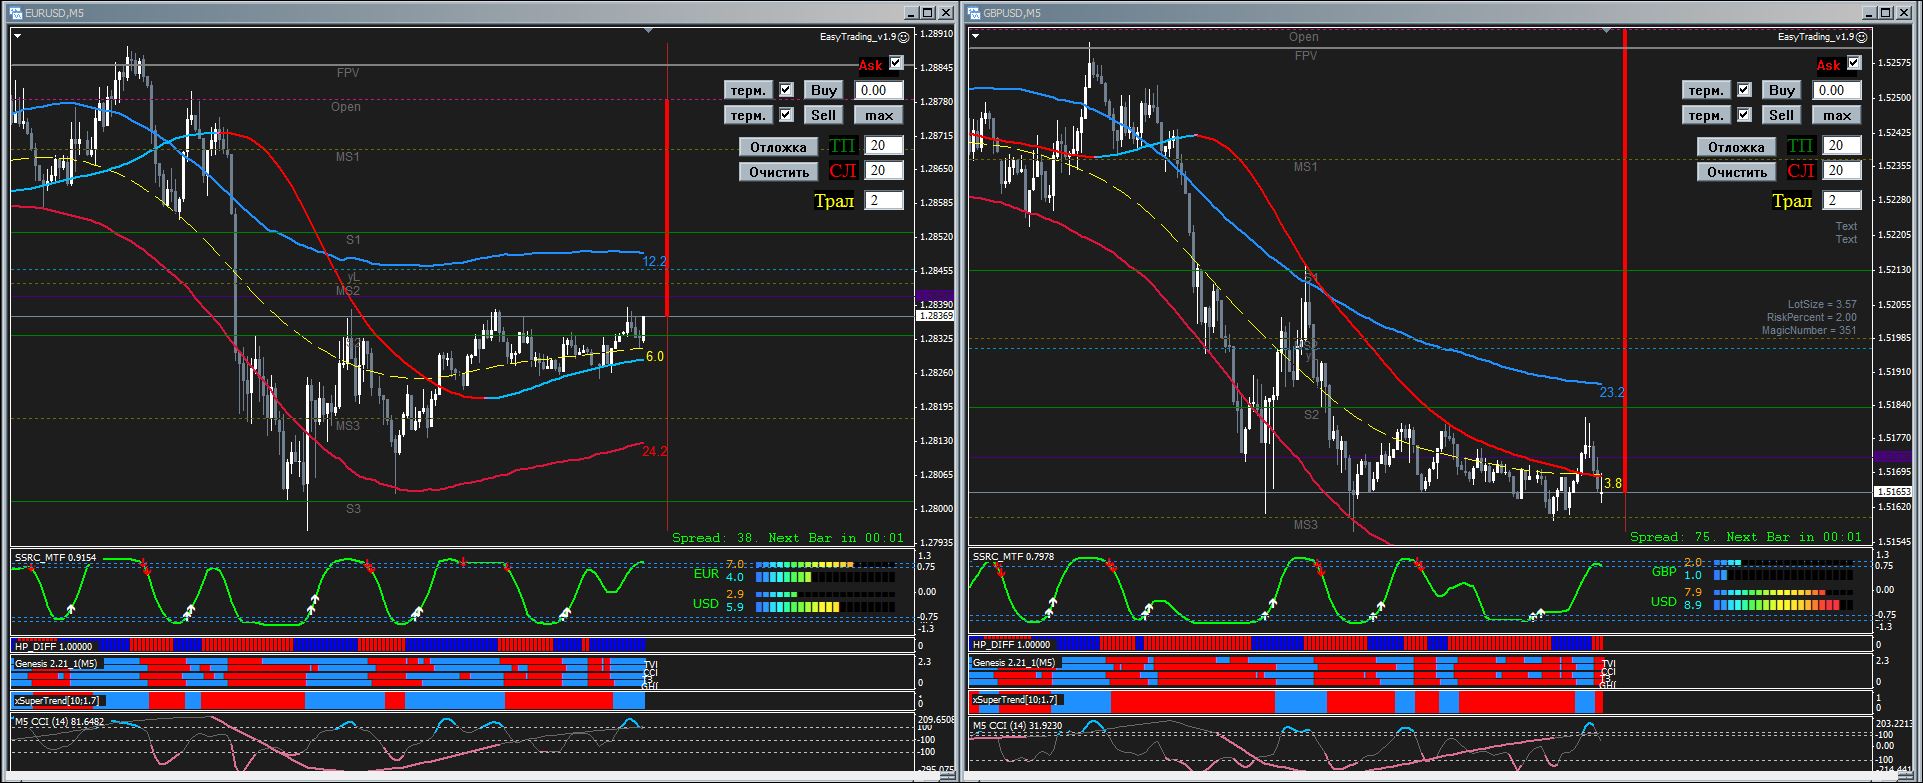Click the EUR strength meter bar

point(825,571)
